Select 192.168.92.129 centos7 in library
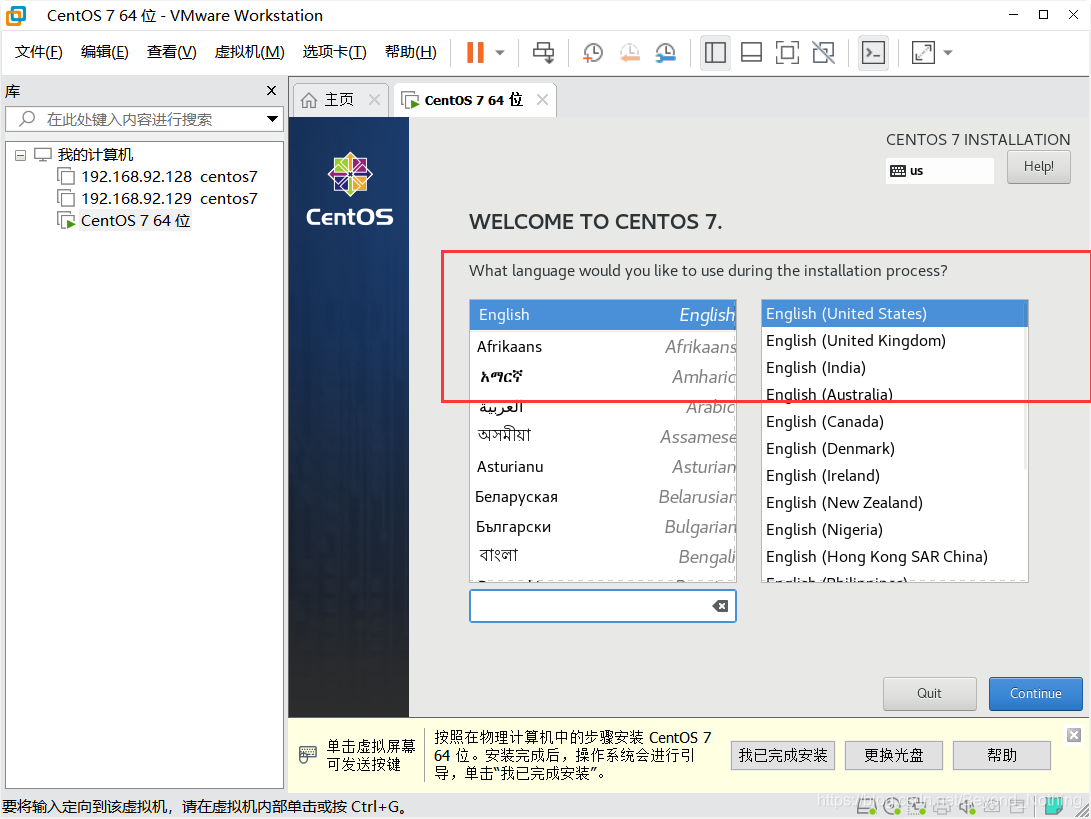Screen dimensions: 1091x819 pyautogui.click(x=157, y=199)
